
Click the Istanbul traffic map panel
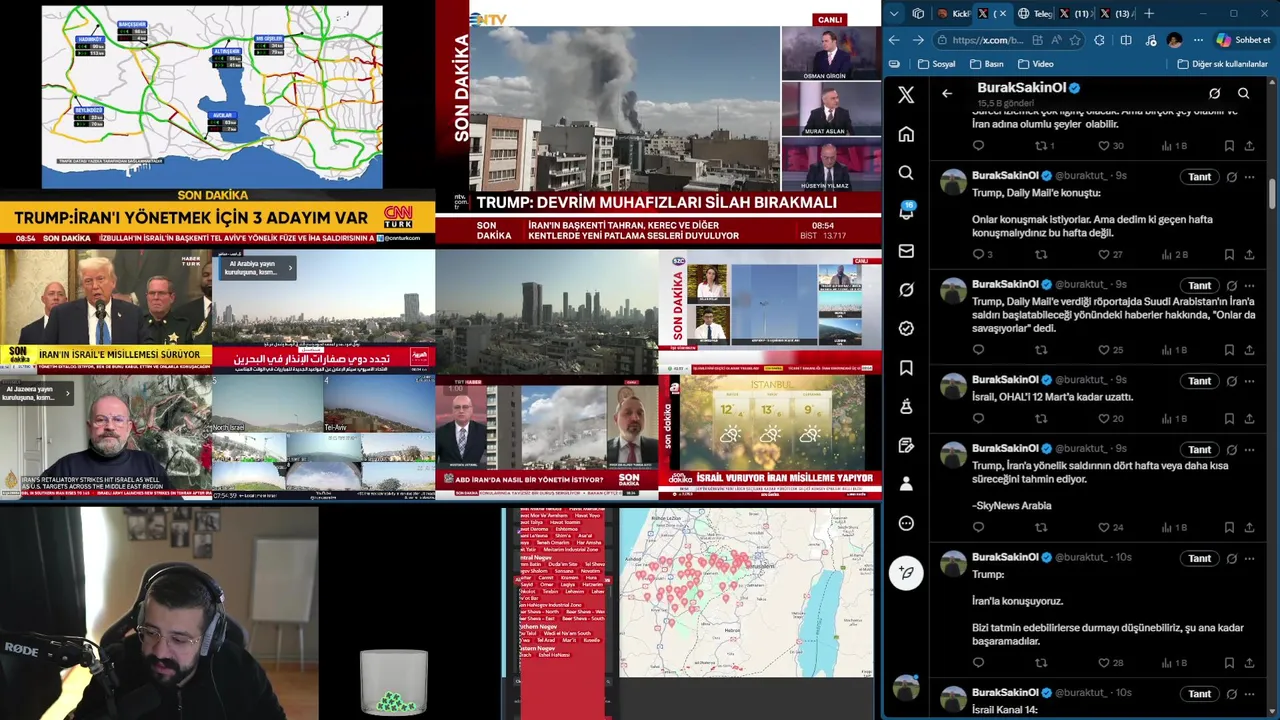212,97
